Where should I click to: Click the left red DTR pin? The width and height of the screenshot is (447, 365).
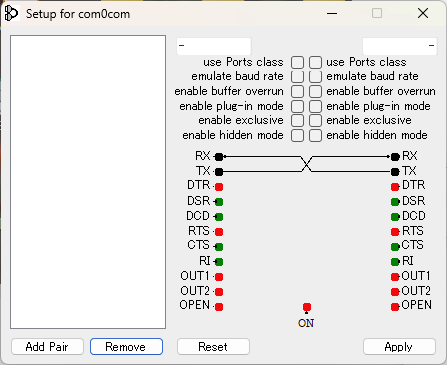click(219, 187)
